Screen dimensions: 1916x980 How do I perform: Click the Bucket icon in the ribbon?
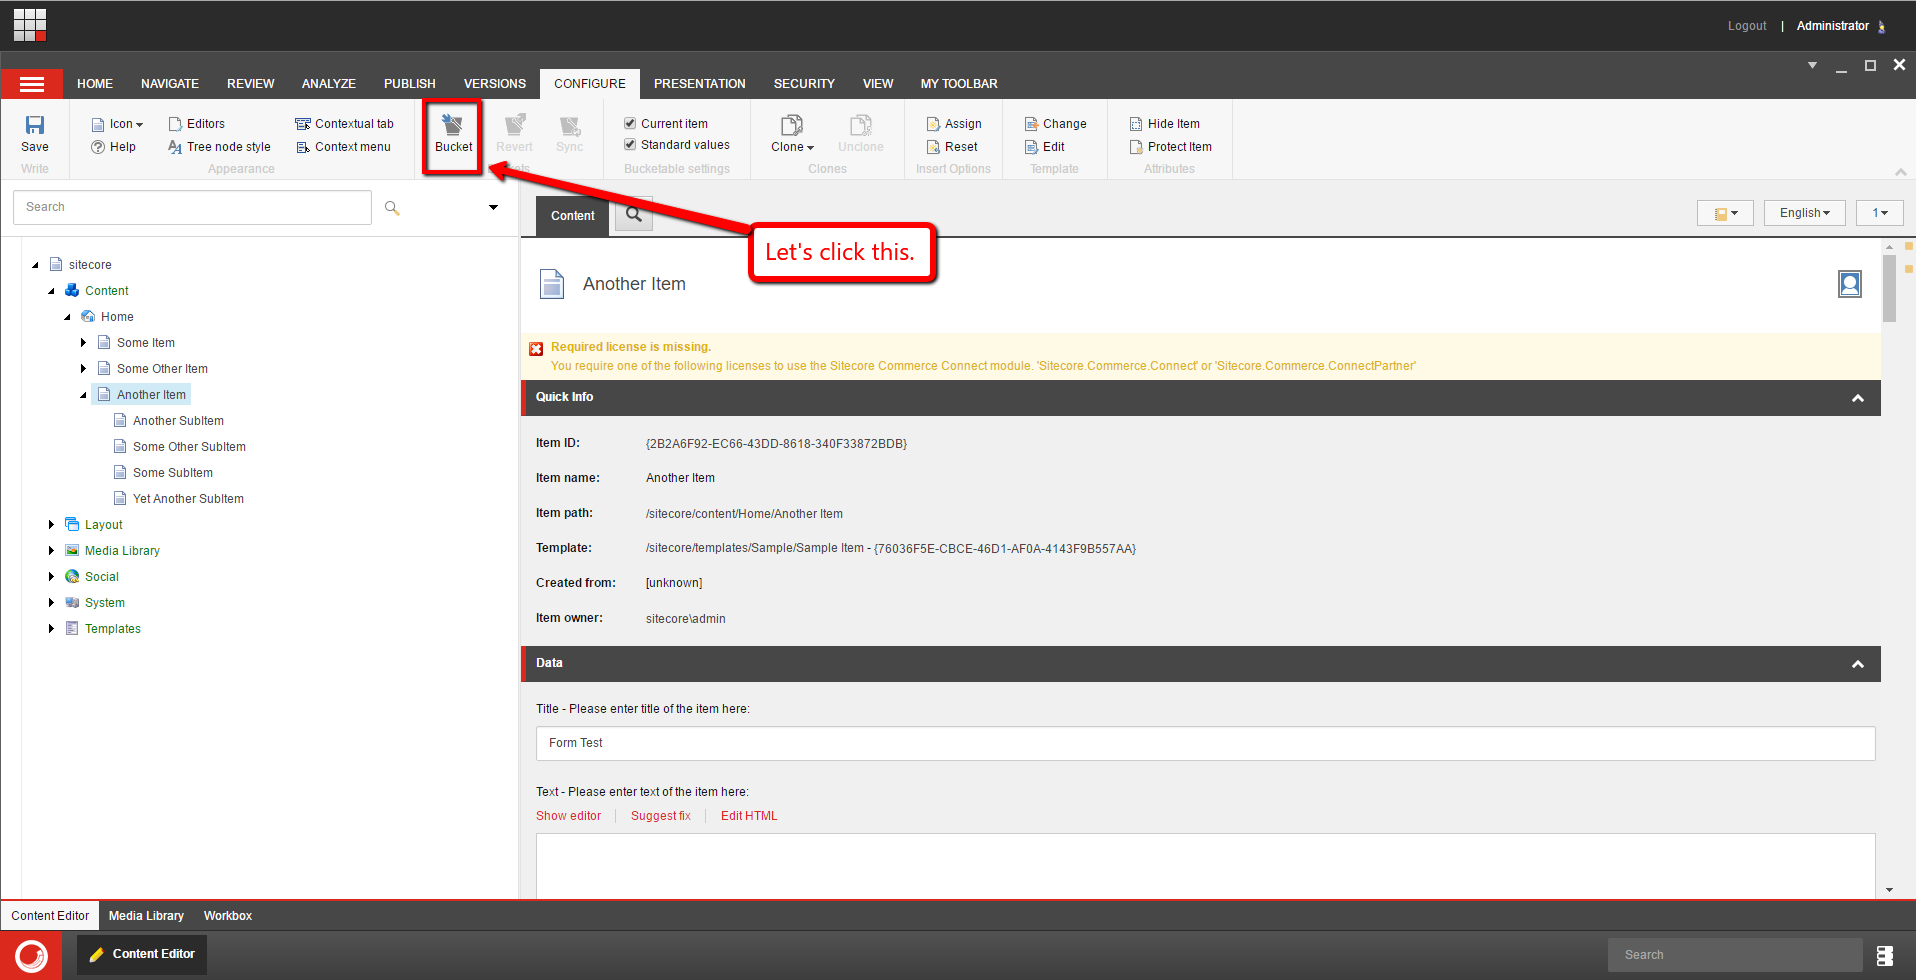coord(453,126)
